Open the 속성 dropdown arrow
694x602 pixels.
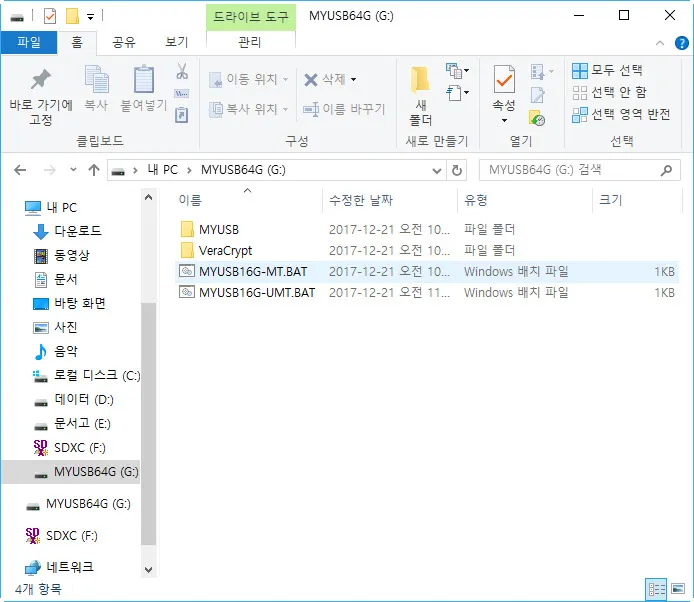click(x=504, y=121)
